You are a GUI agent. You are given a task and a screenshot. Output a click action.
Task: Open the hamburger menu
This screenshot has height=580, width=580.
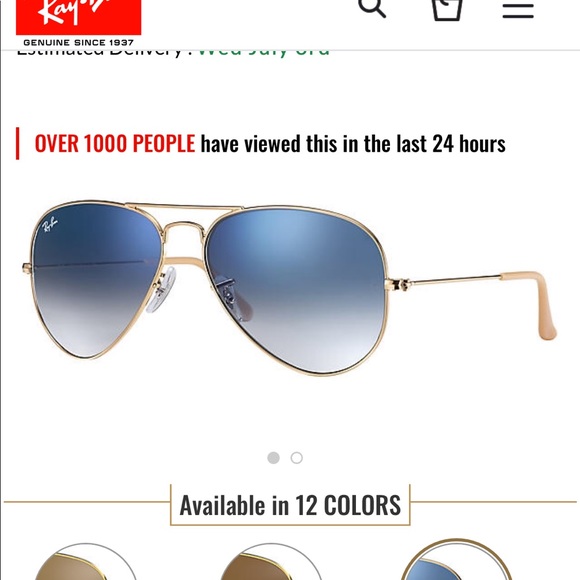[518, 10]
